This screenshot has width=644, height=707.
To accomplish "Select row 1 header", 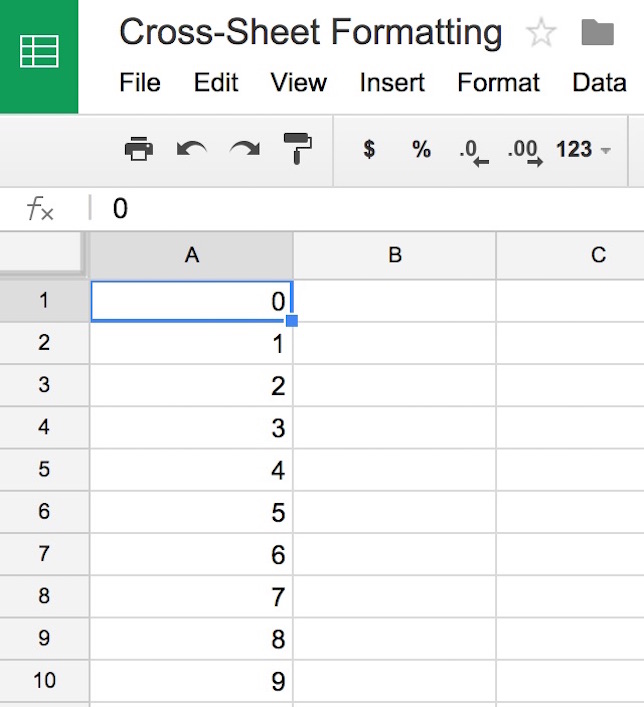I will (44, 300).
